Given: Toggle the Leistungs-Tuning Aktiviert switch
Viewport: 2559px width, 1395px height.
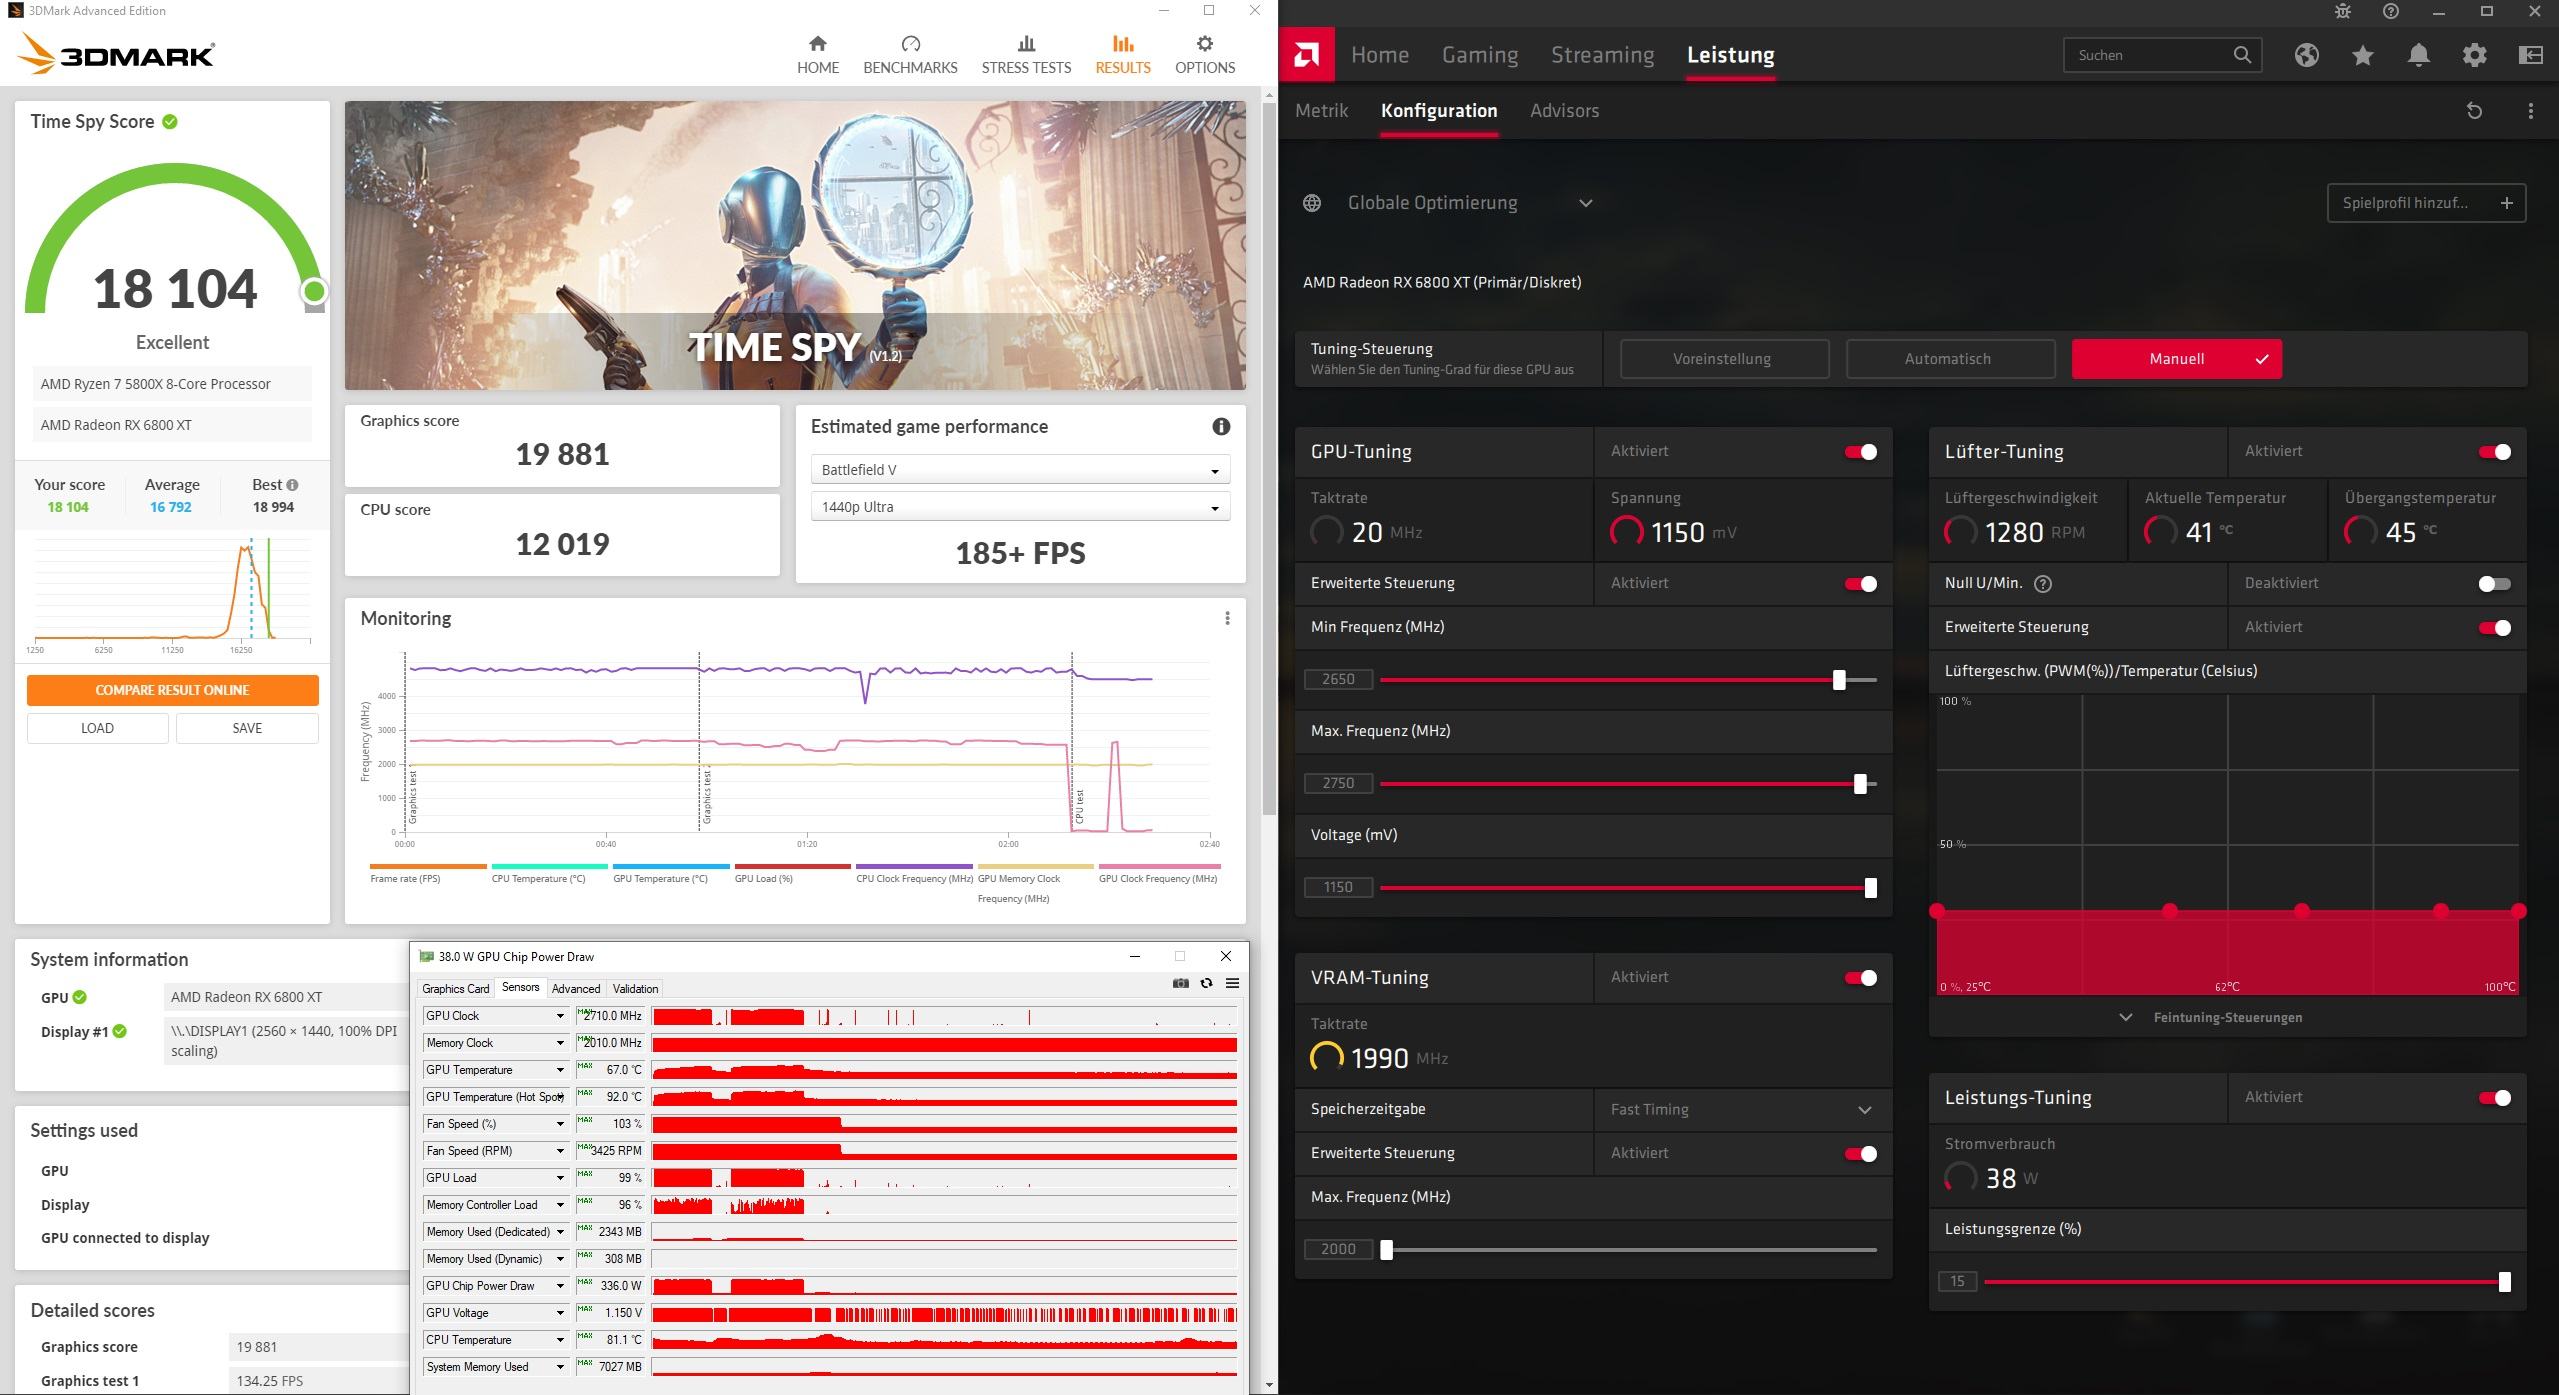Looking at the screenshot, I should (x=2495, y=1098).
